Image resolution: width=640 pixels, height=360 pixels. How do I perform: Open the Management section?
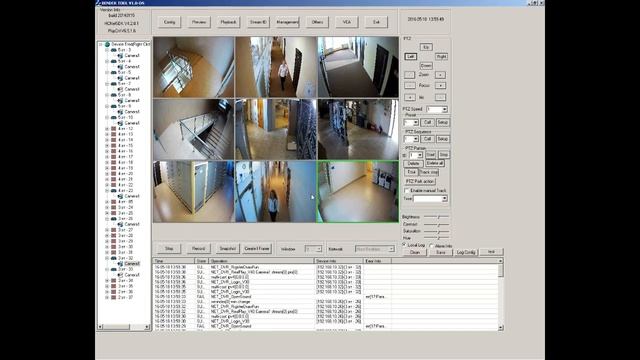(x=287, y=22)
